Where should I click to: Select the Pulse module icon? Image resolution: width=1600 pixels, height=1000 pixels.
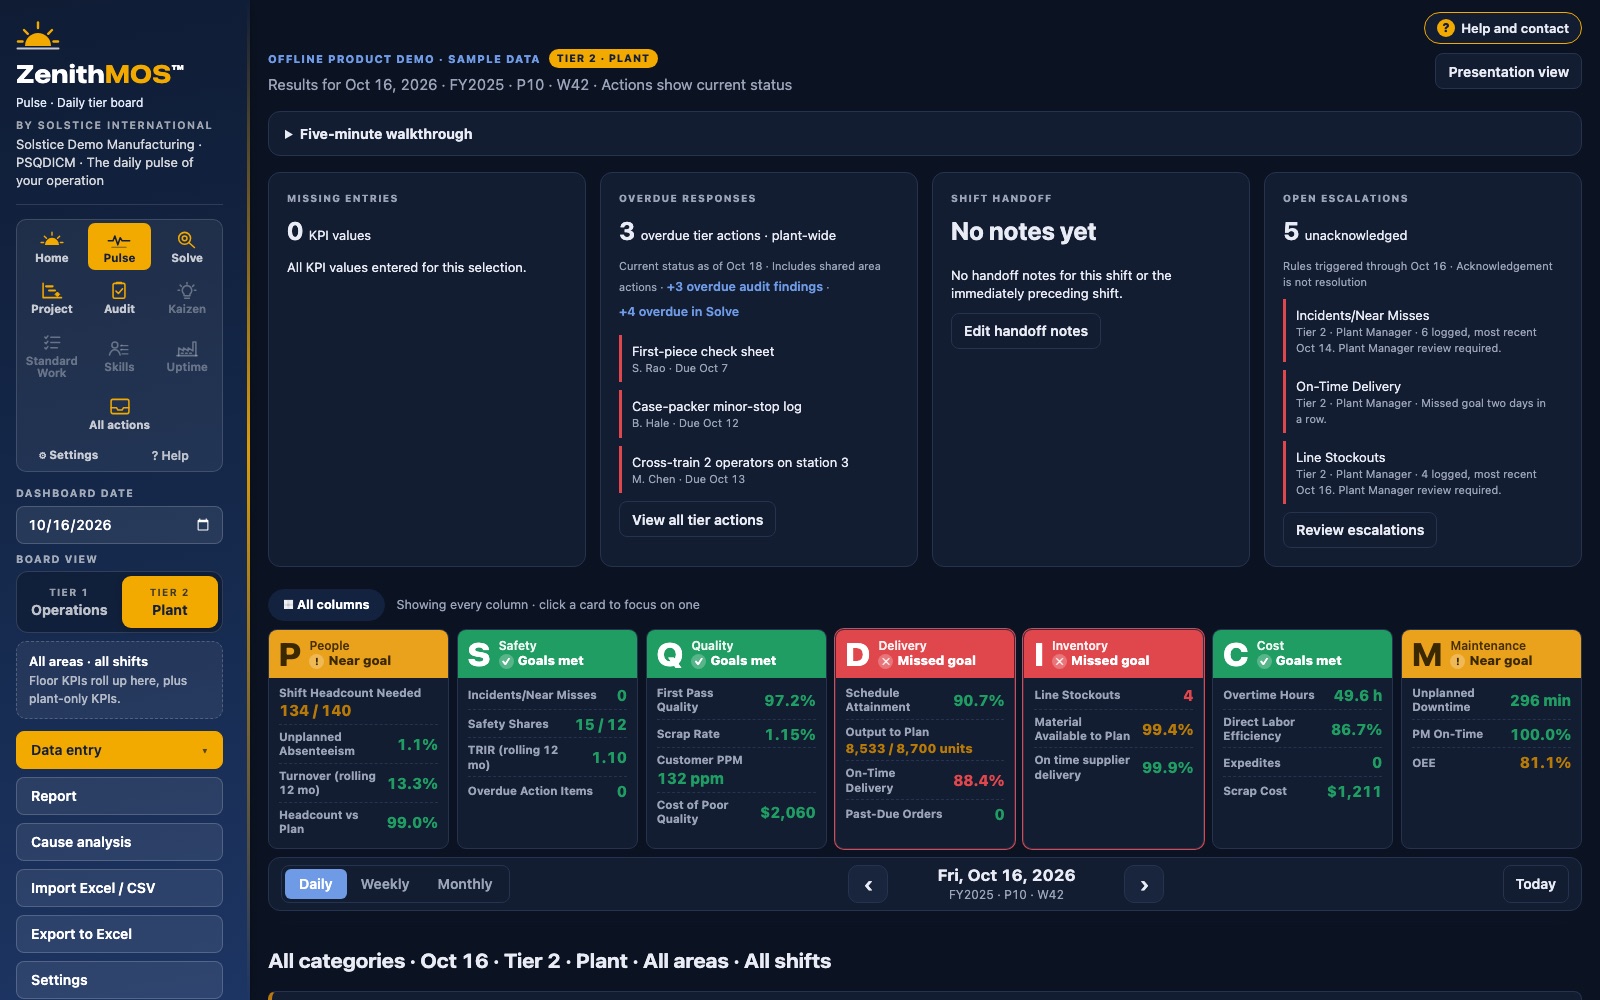(x=119, y=247)
